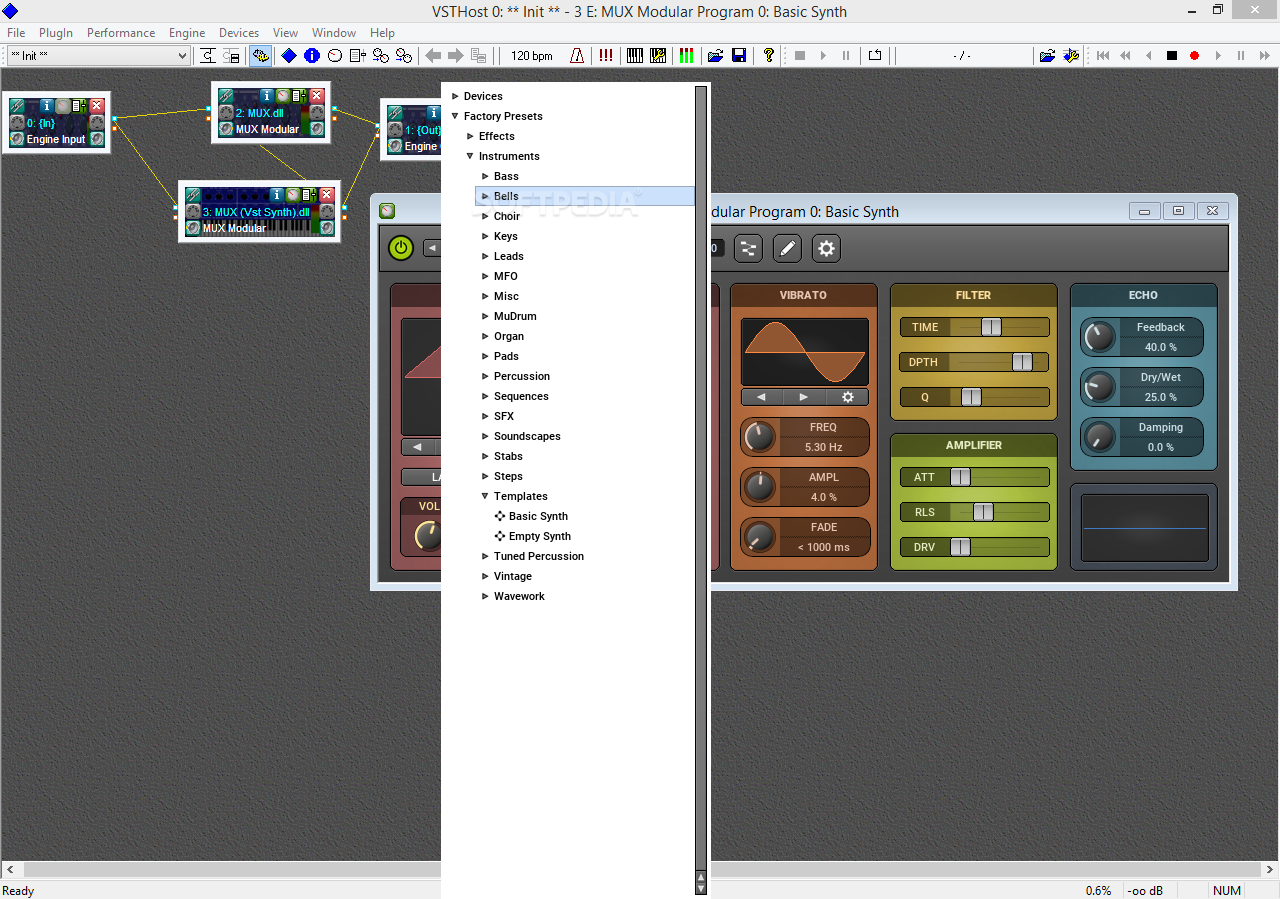1280x899 pixels.
Task: Click the vibrato waveform gear icon
Action: click(848, 397)
